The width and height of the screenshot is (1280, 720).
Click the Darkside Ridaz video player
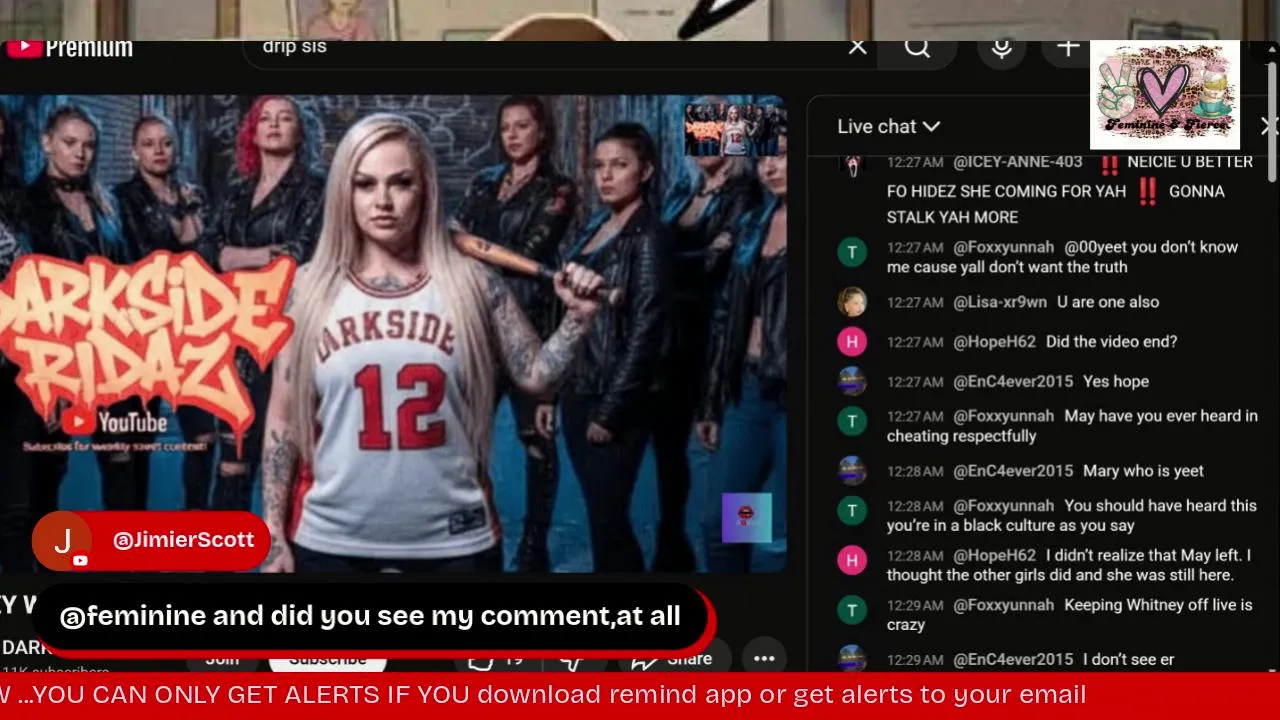(393, 333)
